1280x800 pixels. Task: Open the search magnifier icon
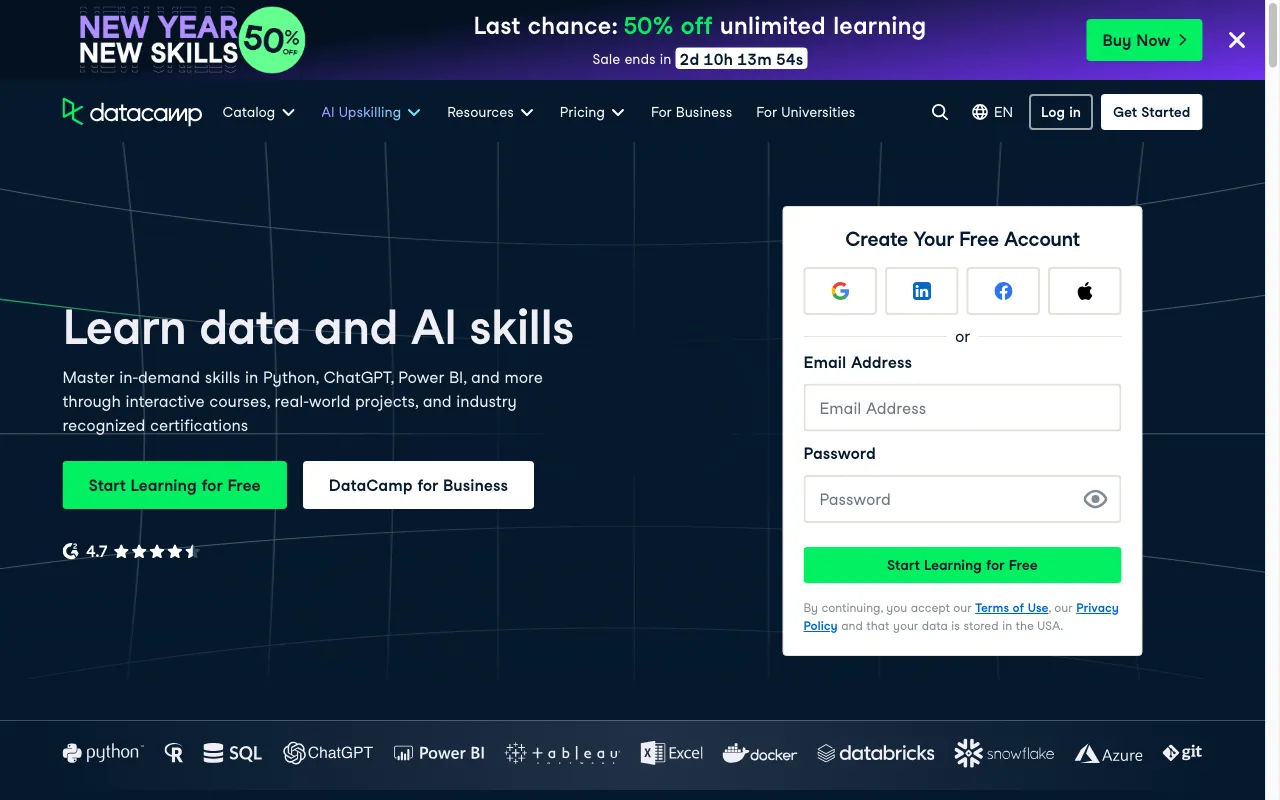click(940, 112)
